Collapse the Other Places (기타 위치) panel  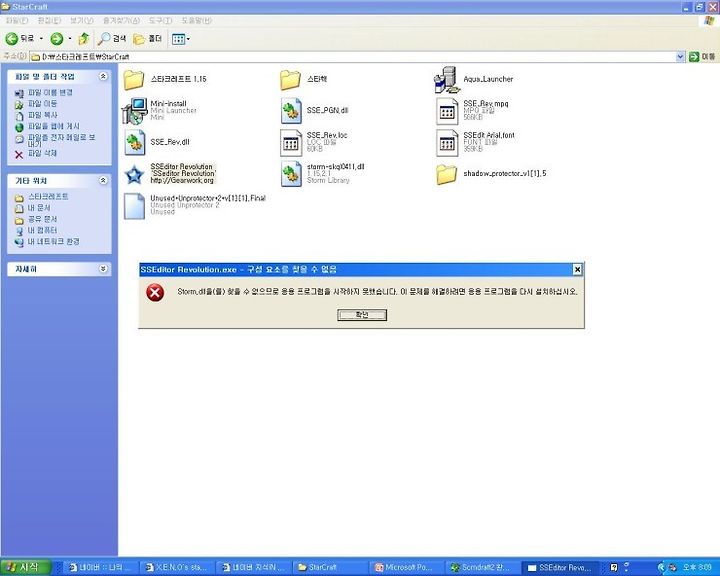tap(103, 181)
